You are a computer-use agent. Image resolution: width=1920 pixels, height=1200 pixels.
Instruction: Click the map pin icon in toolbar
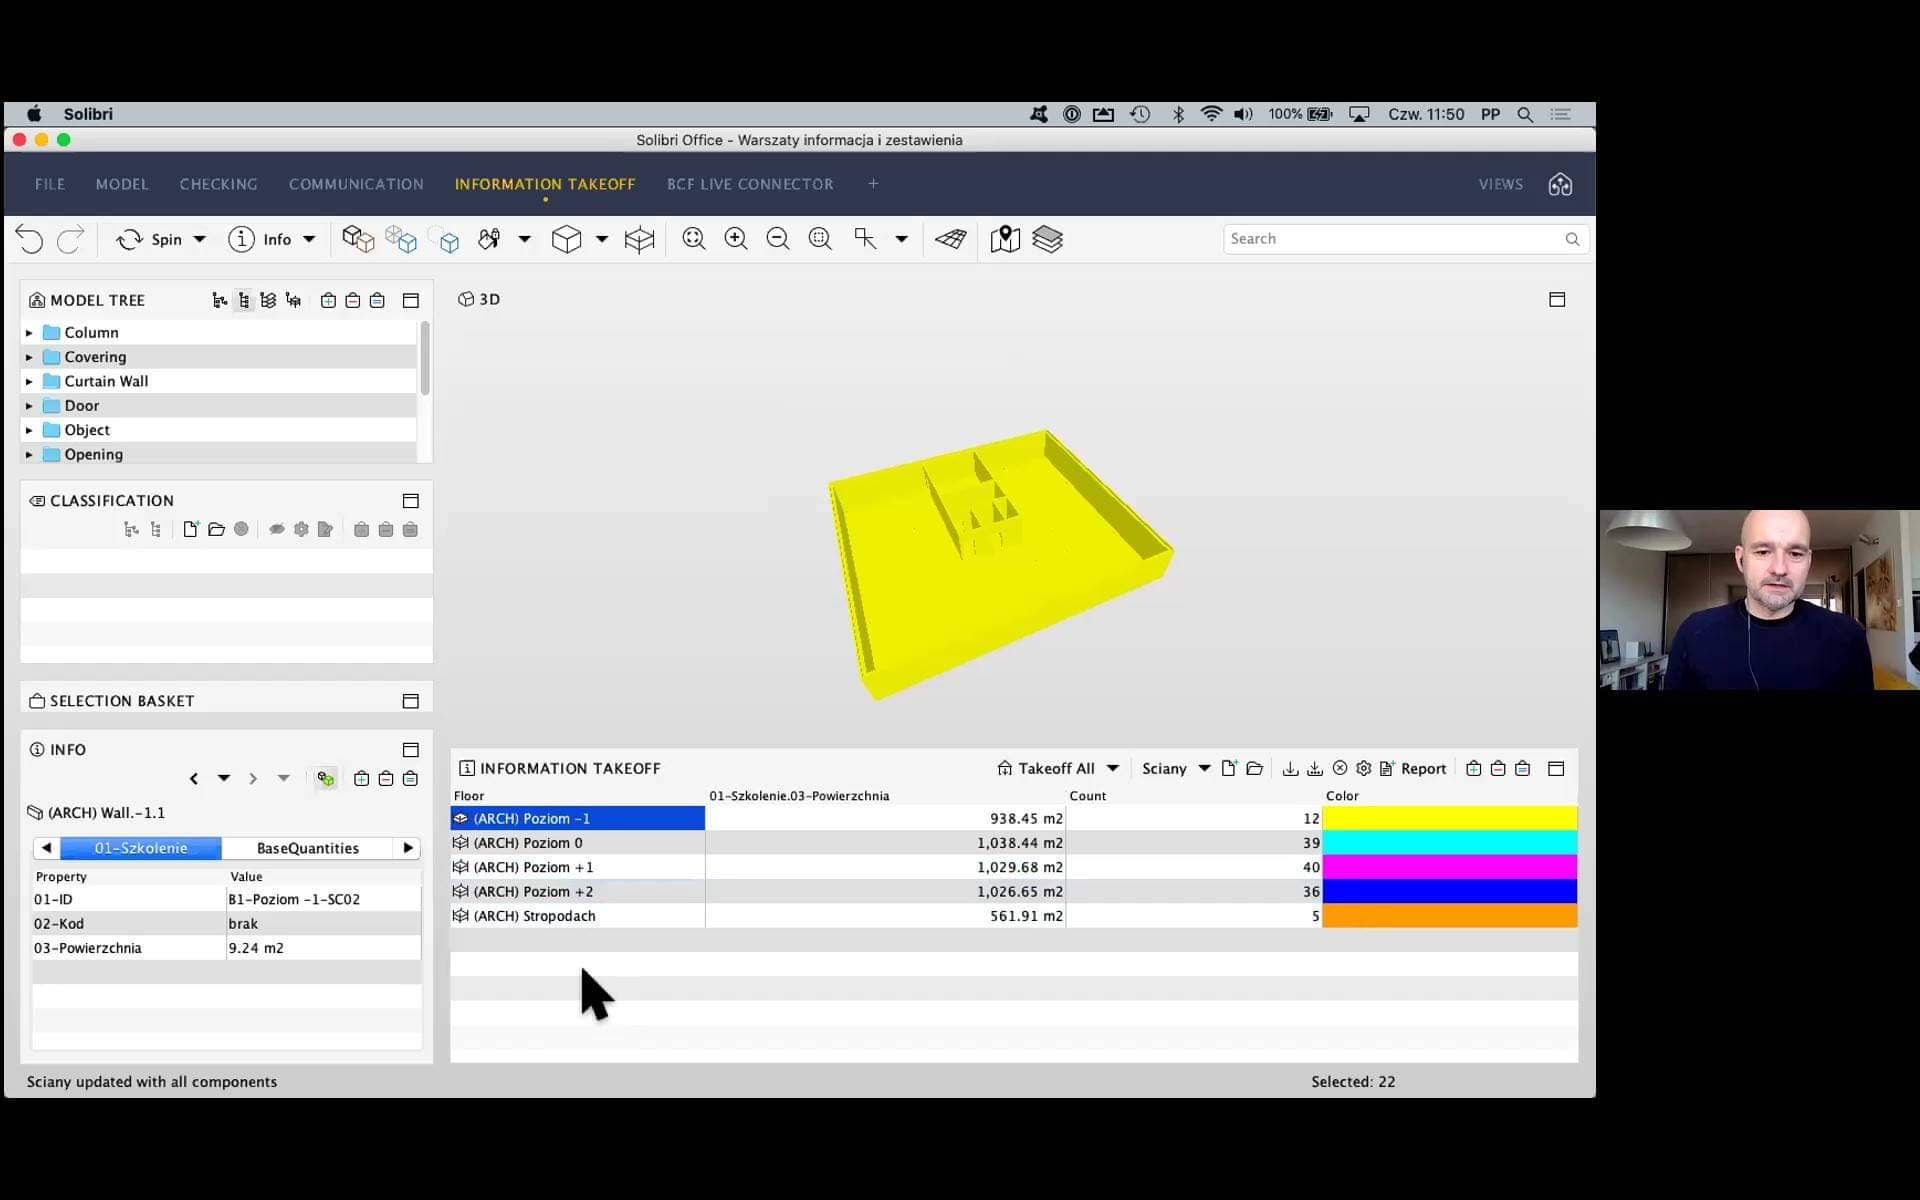1005,239
